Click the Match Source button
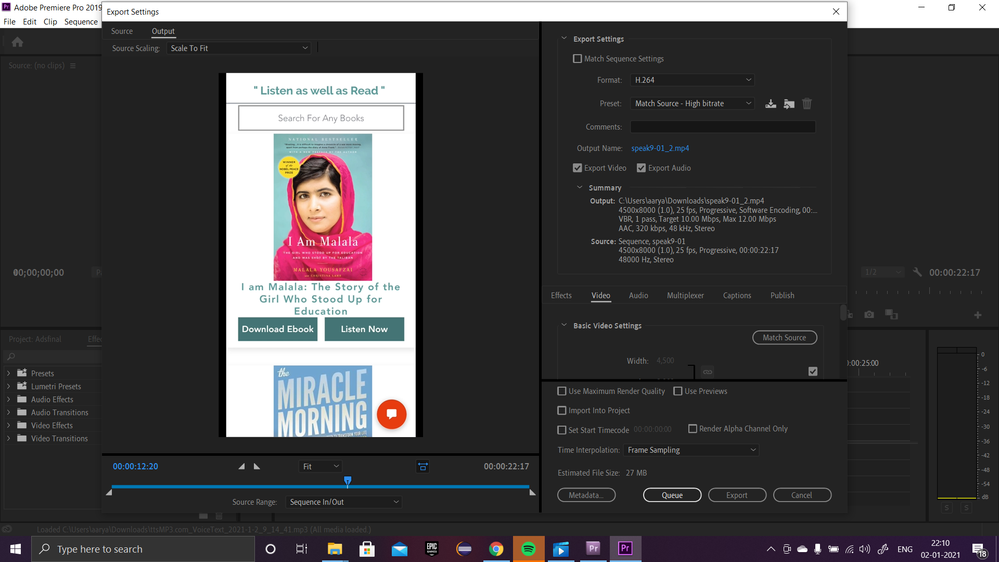This screenshot has height=562, width=999. pos(784,338)
